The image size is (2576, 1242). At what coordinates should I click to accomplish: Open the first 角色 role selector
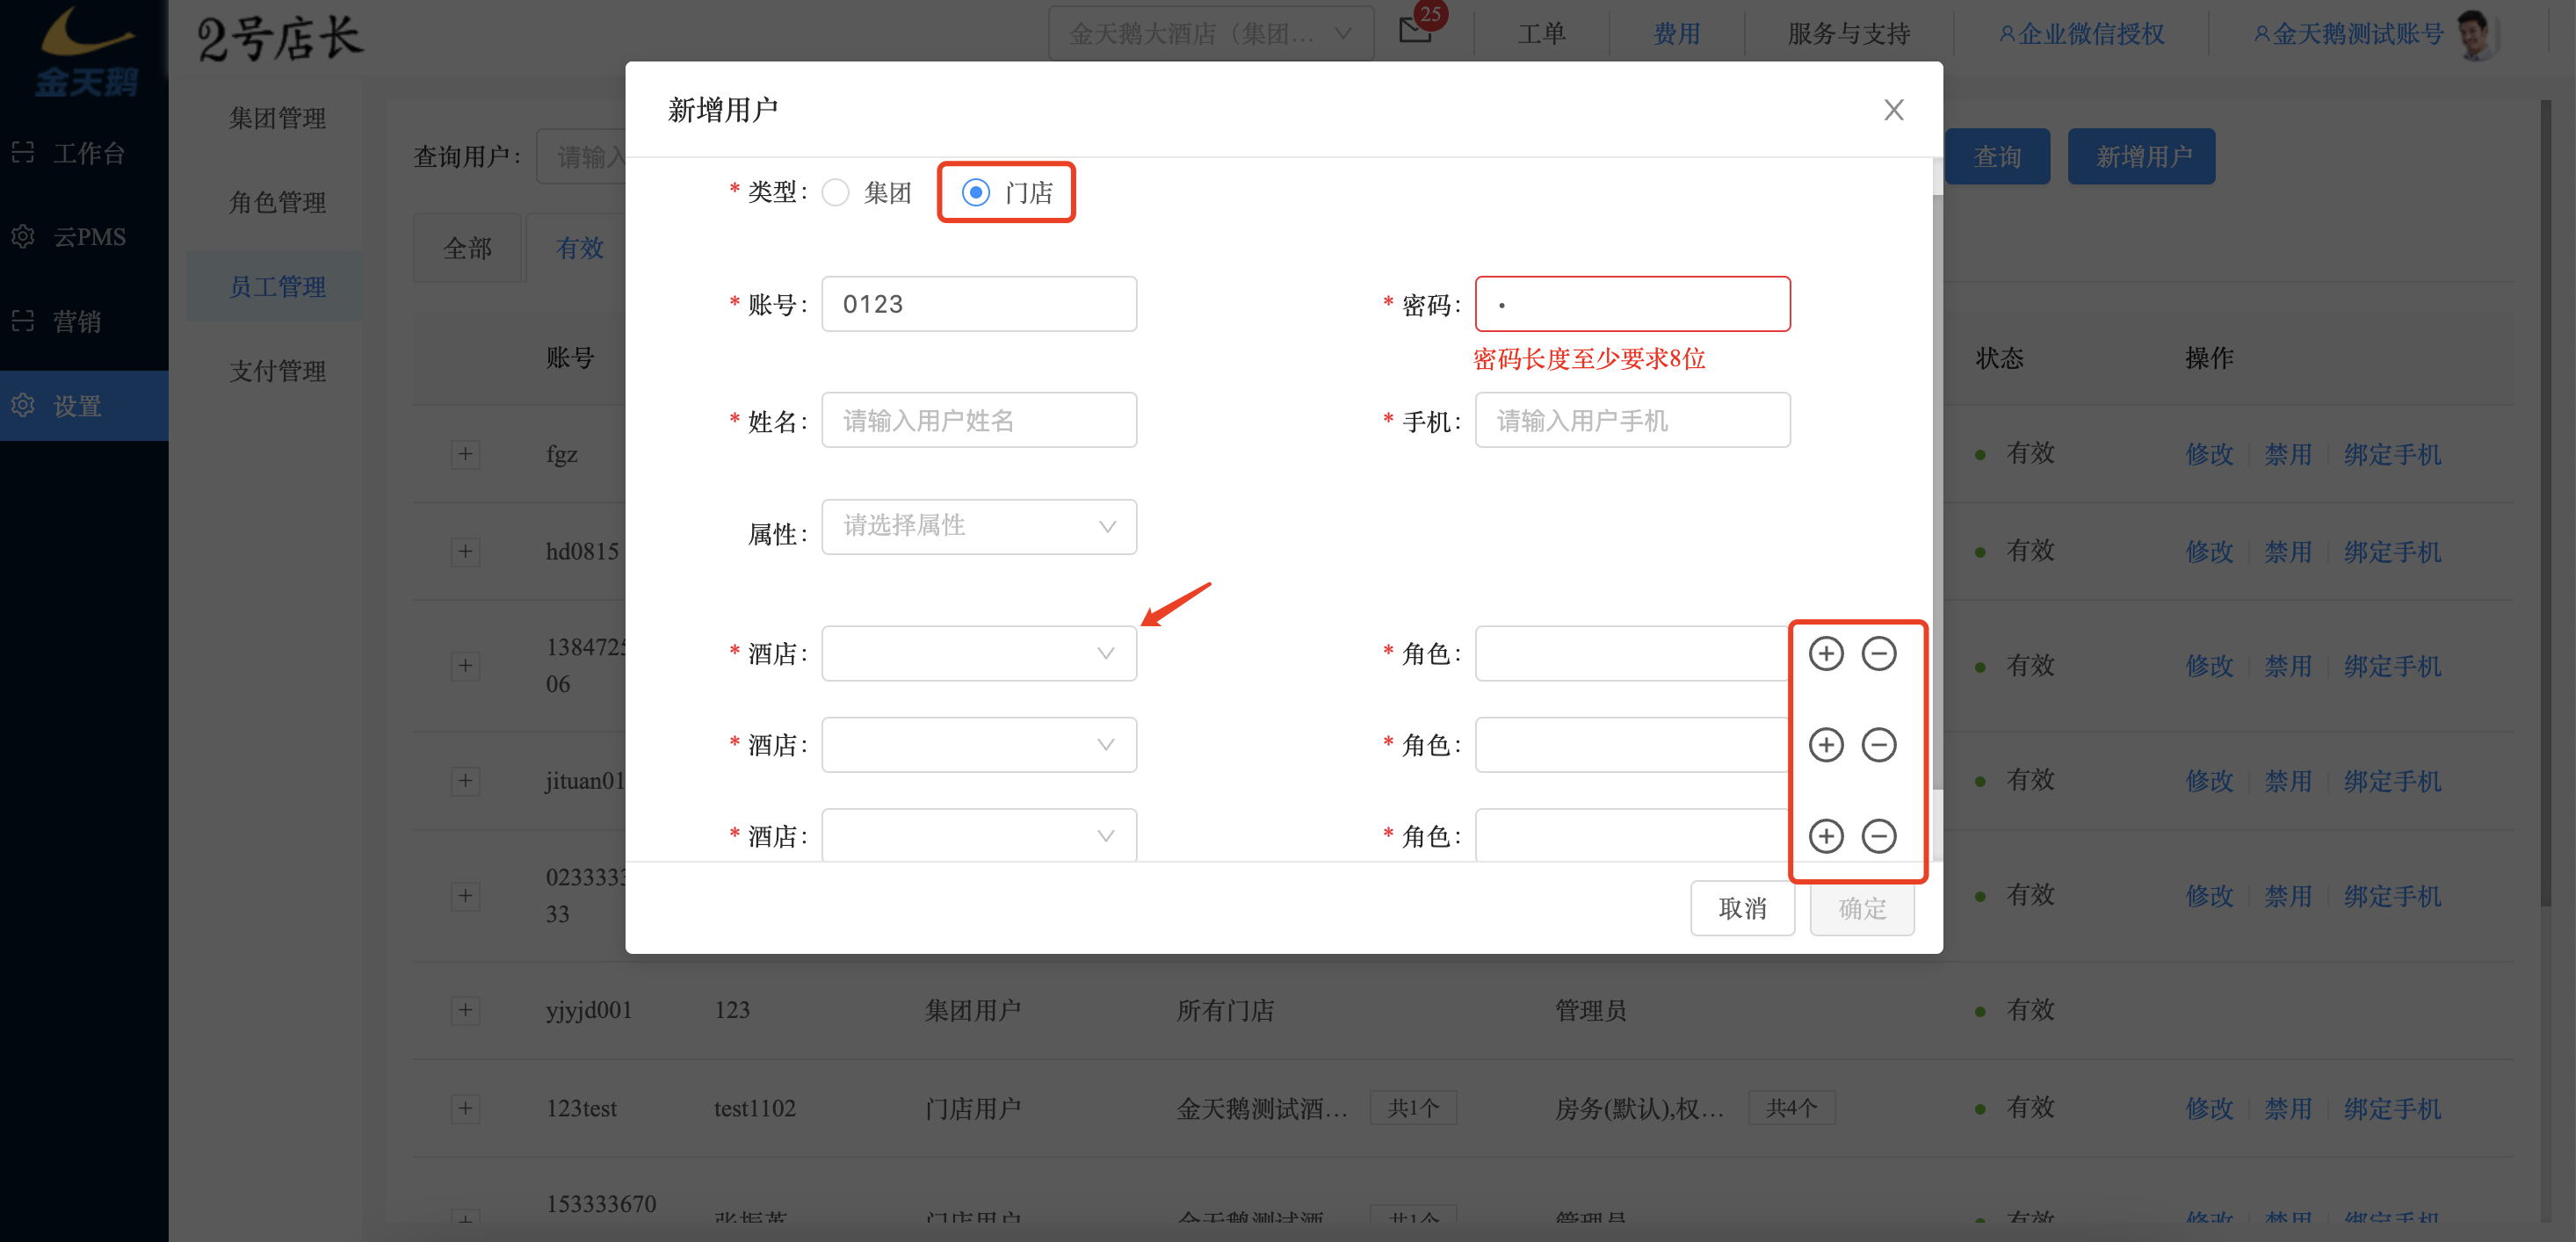coord(1632,653)
